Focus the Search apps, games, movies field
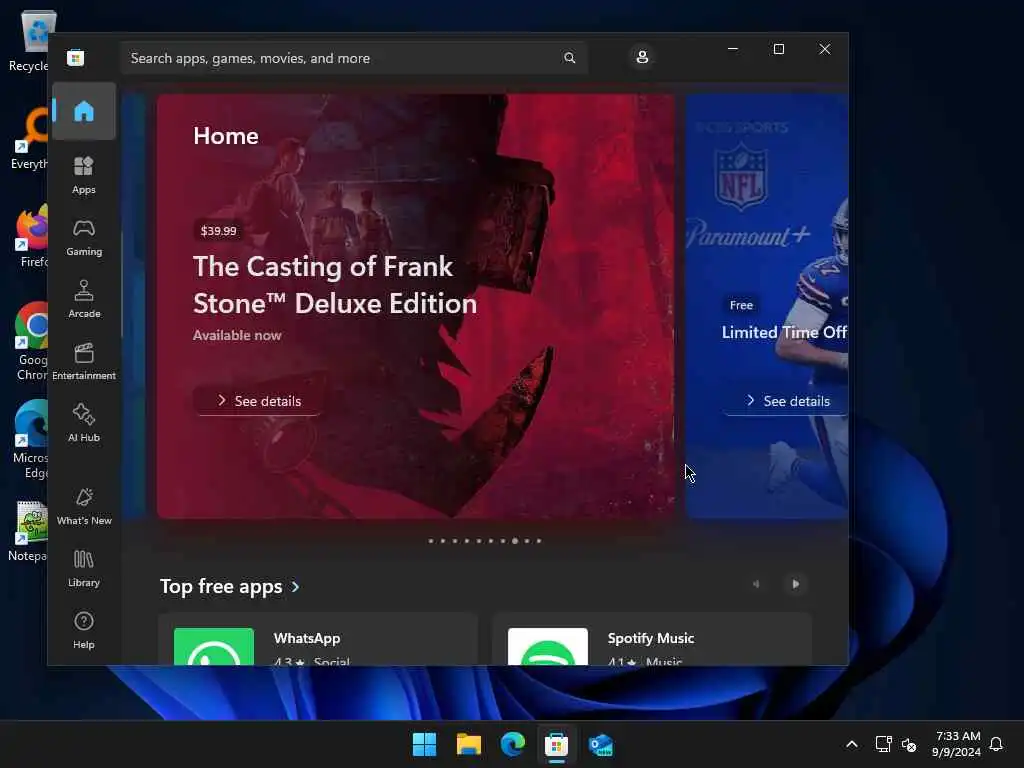The image size is (1024, 768). [x=353, y=58]
